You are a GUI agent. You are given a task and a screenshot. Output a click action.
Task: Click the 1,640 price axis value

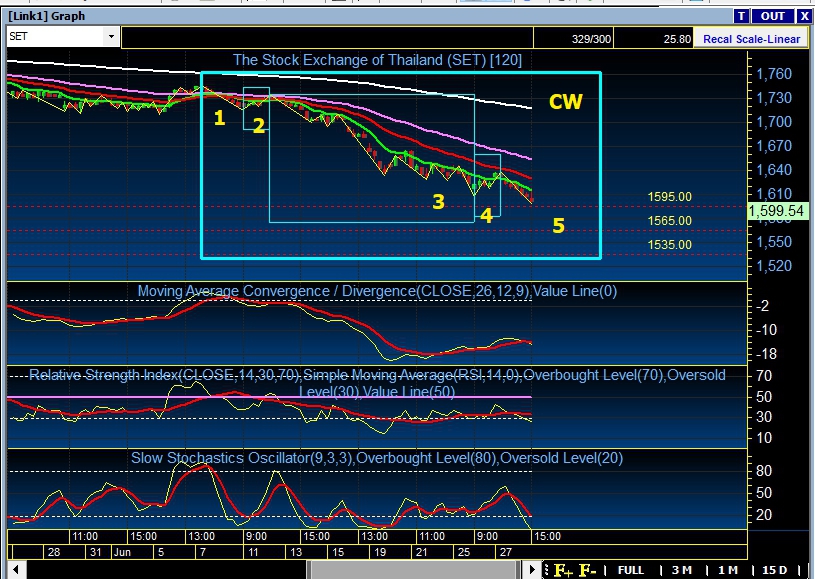click(774, 170)
